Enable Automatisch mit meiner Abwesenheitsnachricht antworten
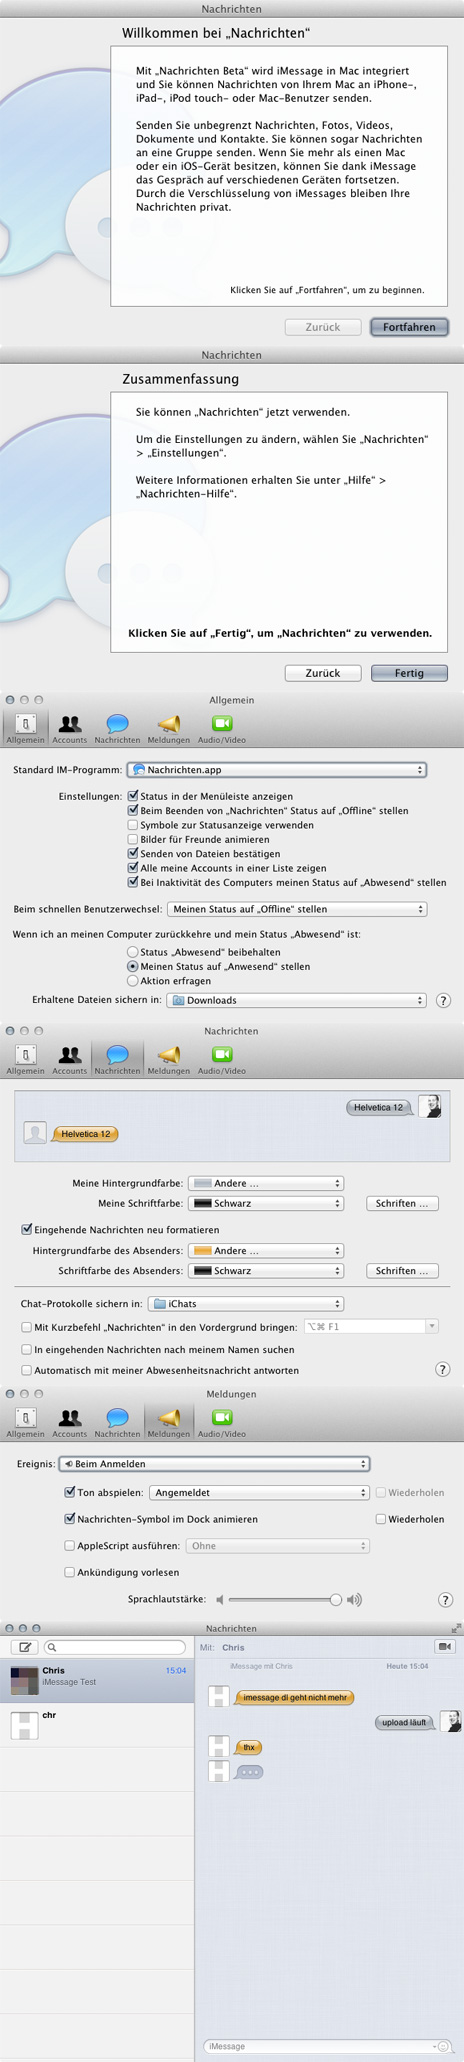Screen dimensions: 464x2062 [27, 1370]
